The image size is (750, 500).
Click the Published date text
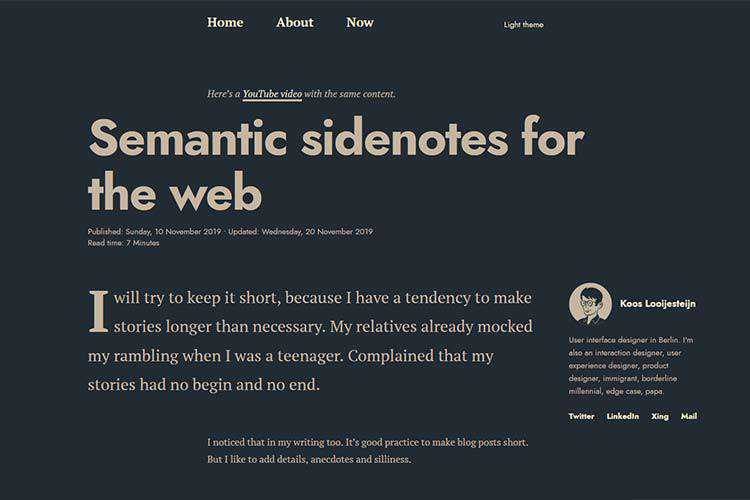click(155, 232)
